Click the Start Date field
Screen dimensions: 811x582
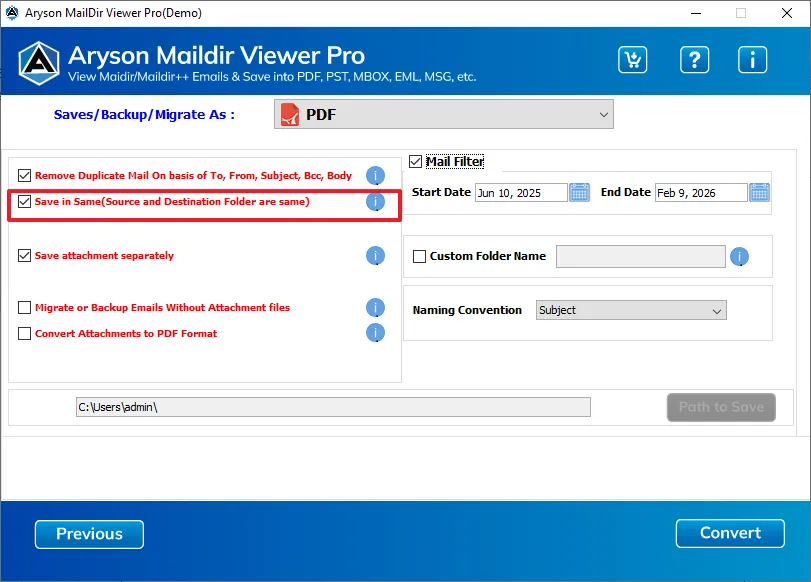[x=521, y=193]
